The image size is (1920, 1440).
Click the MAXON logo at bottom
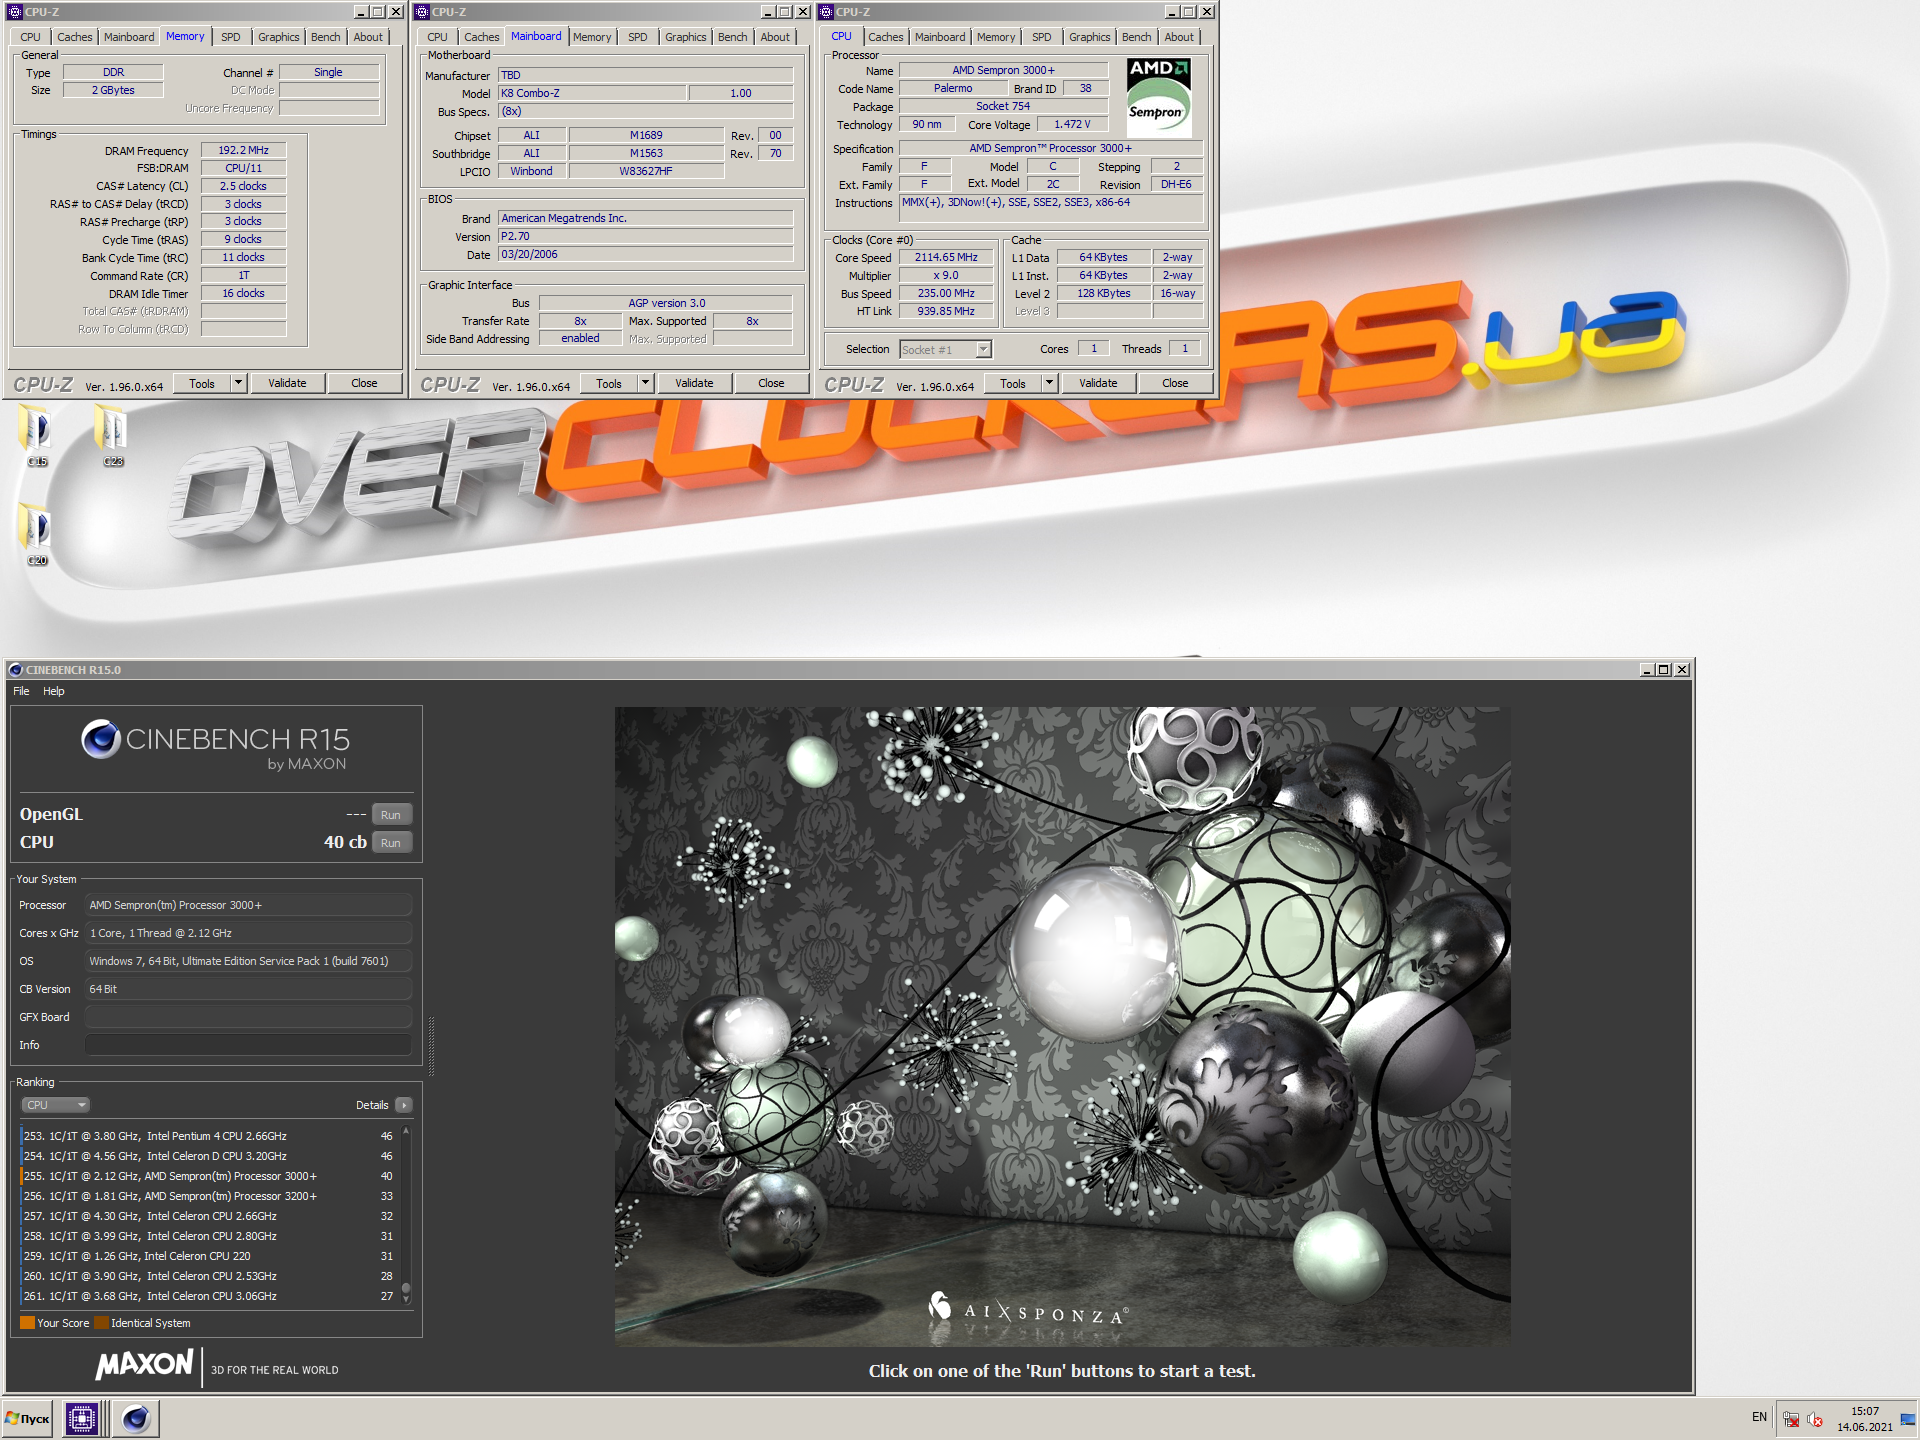tap(144, 1364)
